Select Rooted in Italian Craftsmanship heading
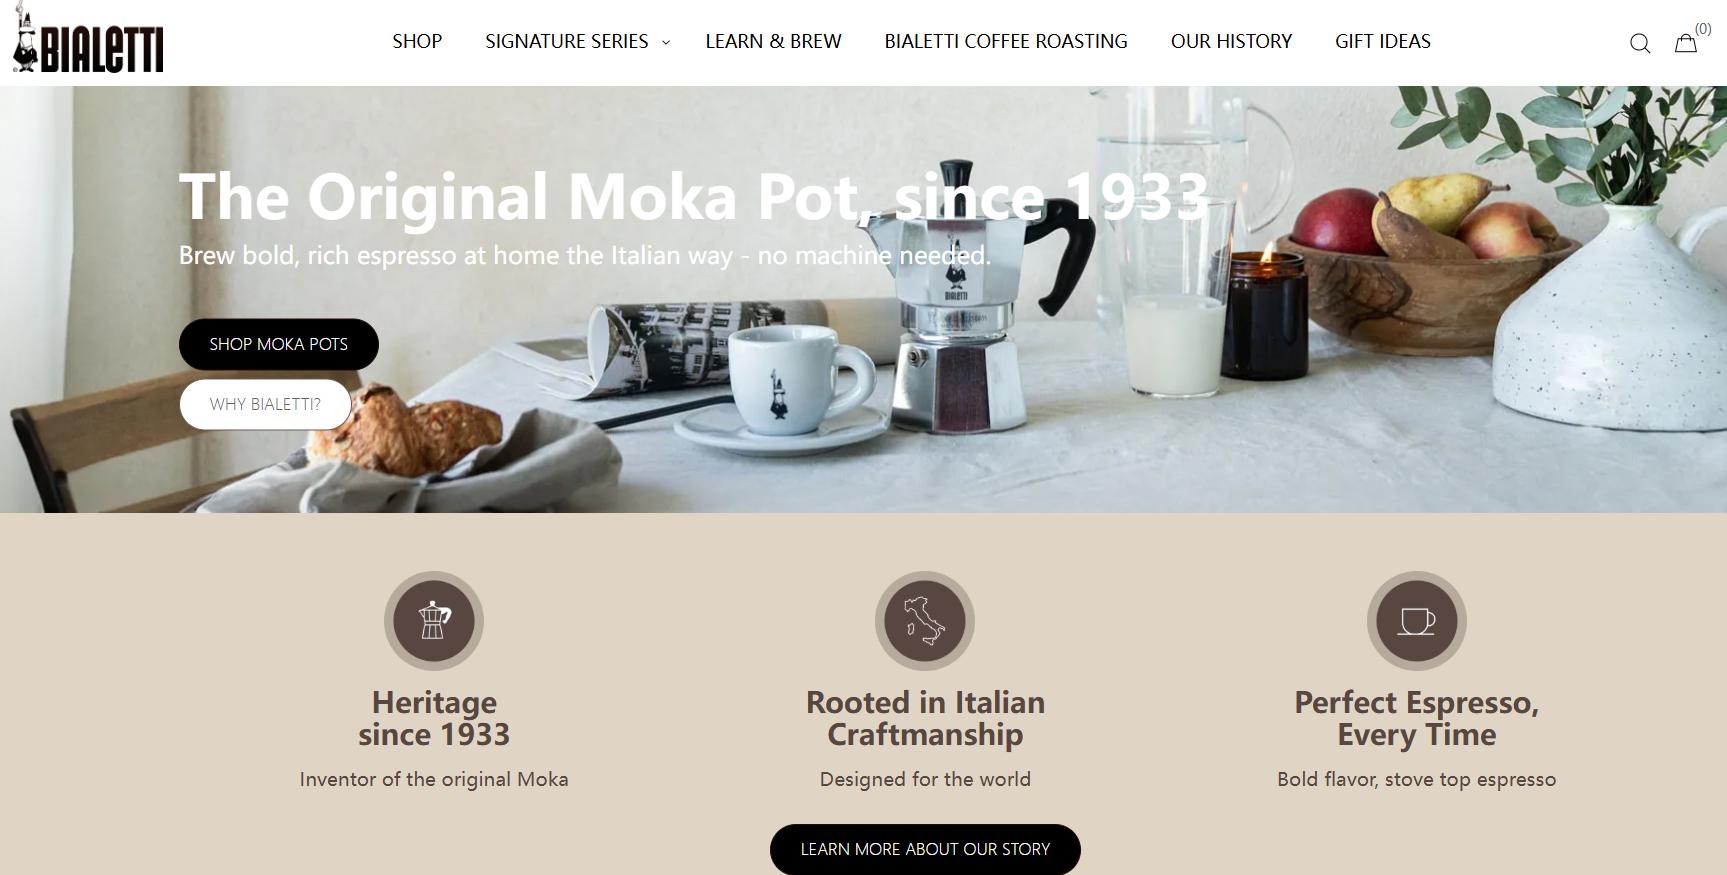This screenshot has width=1727, height=875. 925,718
